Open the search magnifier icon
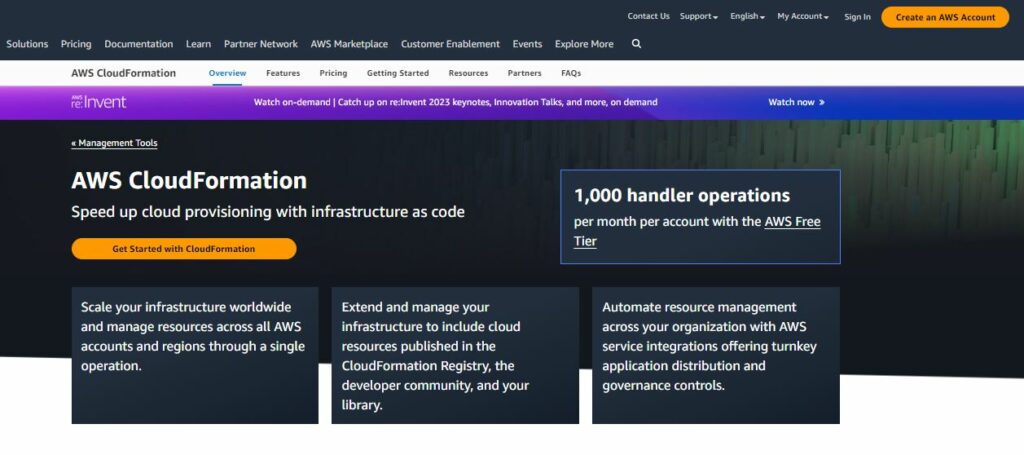 pyautogui.click(x=636, y=44)
